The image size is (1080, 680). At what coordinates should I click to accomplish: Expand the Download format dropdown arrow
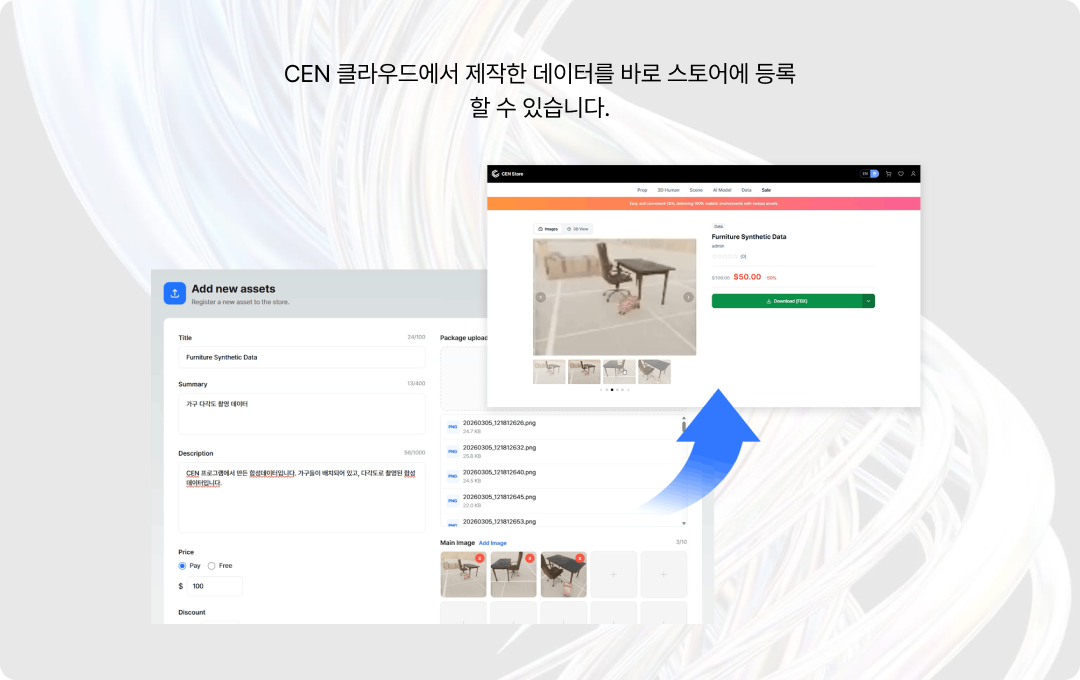[x=868, y=301]
